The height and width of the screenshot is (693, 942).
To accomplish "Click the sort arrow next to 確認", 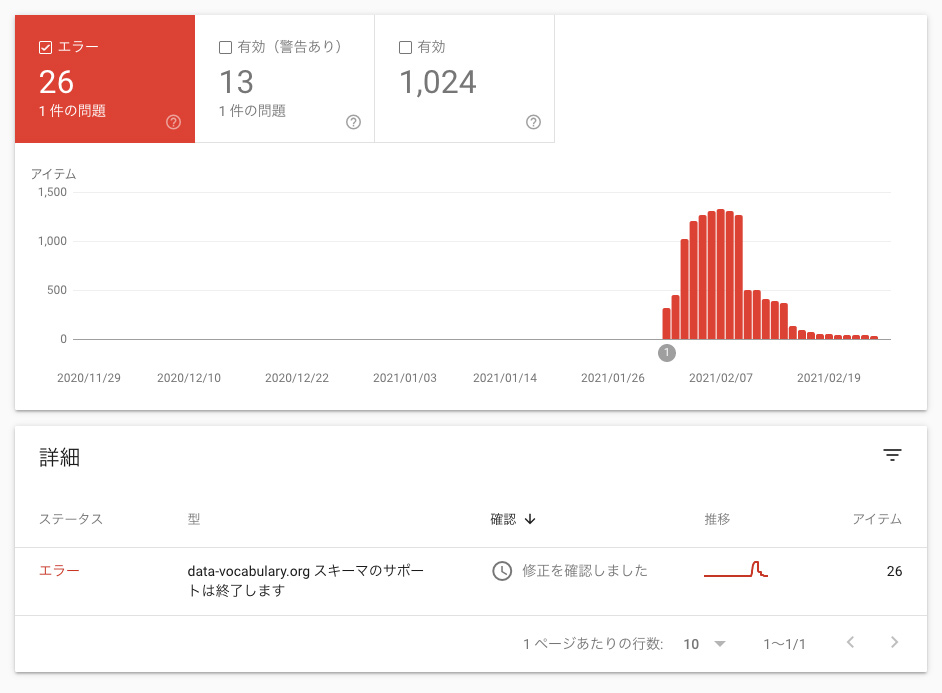I will coord(530,519).
